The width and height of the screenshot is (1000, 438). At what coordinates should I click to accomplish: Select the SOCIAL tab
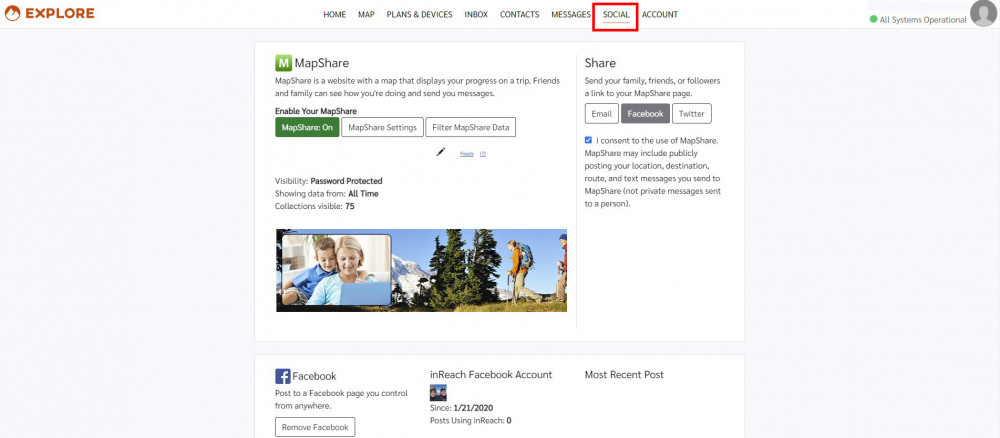click(x=616, y=14)
